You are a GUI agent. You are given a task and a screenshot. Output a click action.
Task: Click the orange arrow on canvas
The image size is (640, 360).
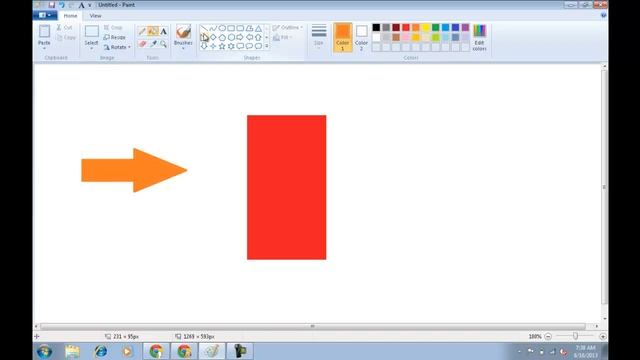point(134,170)
